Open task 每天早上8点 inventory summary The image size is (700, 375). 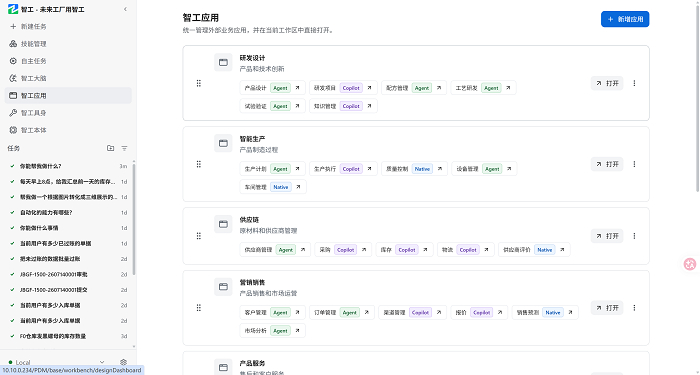click(x=68, y=182)
